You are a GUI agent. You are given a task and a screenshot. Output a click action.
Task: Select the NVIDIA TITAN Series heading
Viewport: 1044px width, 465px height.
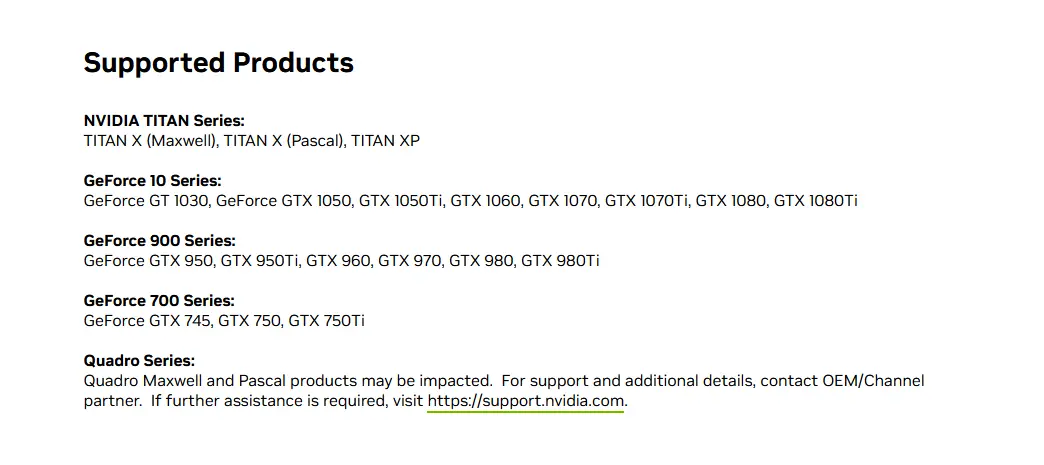(164, 121)
